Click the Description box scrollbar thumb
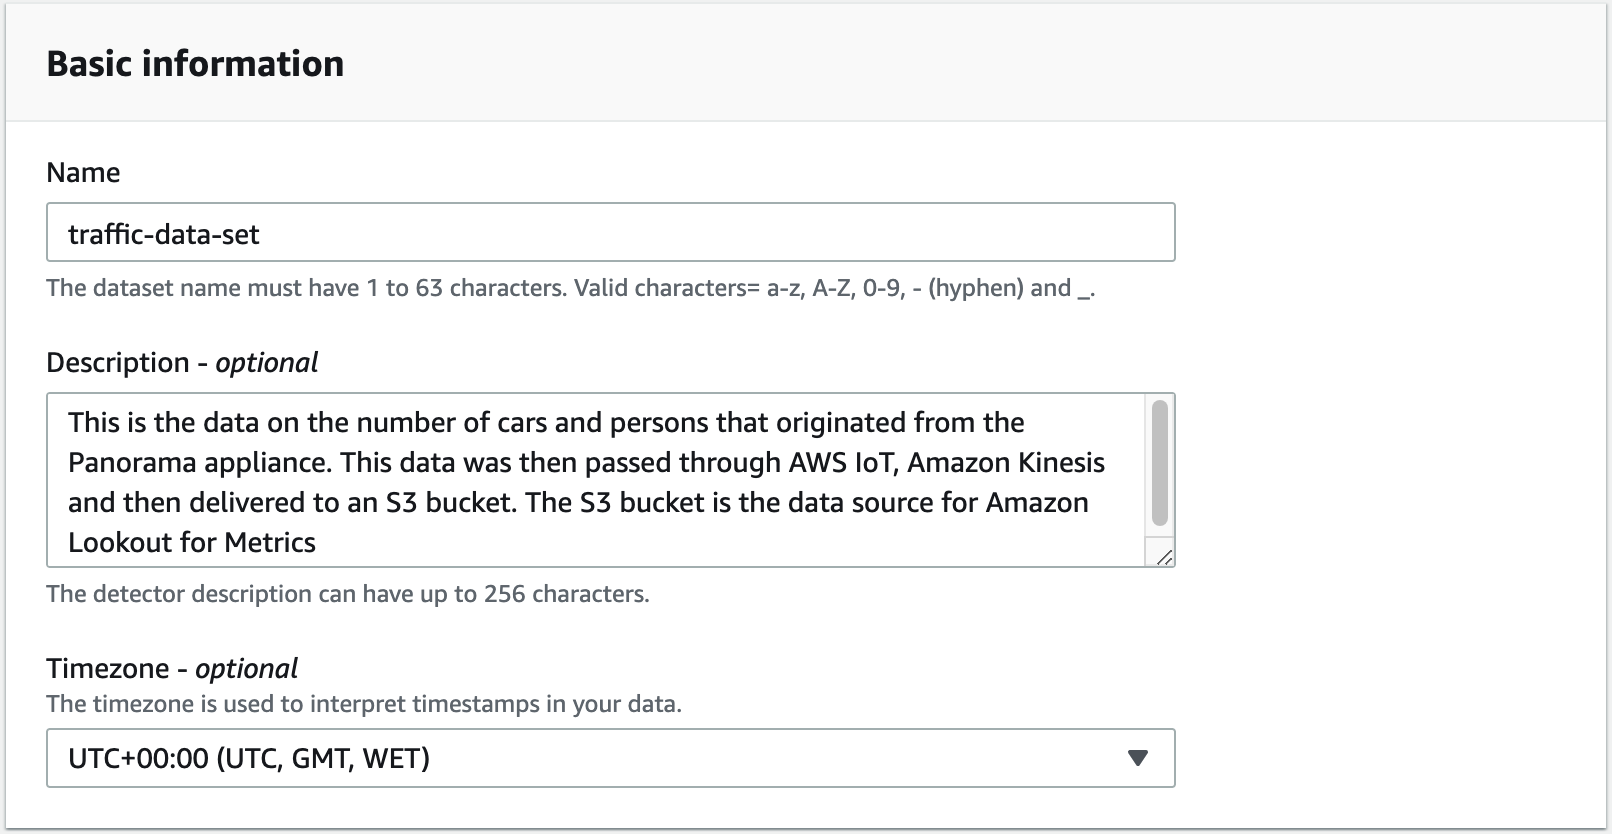This screenshot has height=834, width=1612. [x=1160, y=462]
